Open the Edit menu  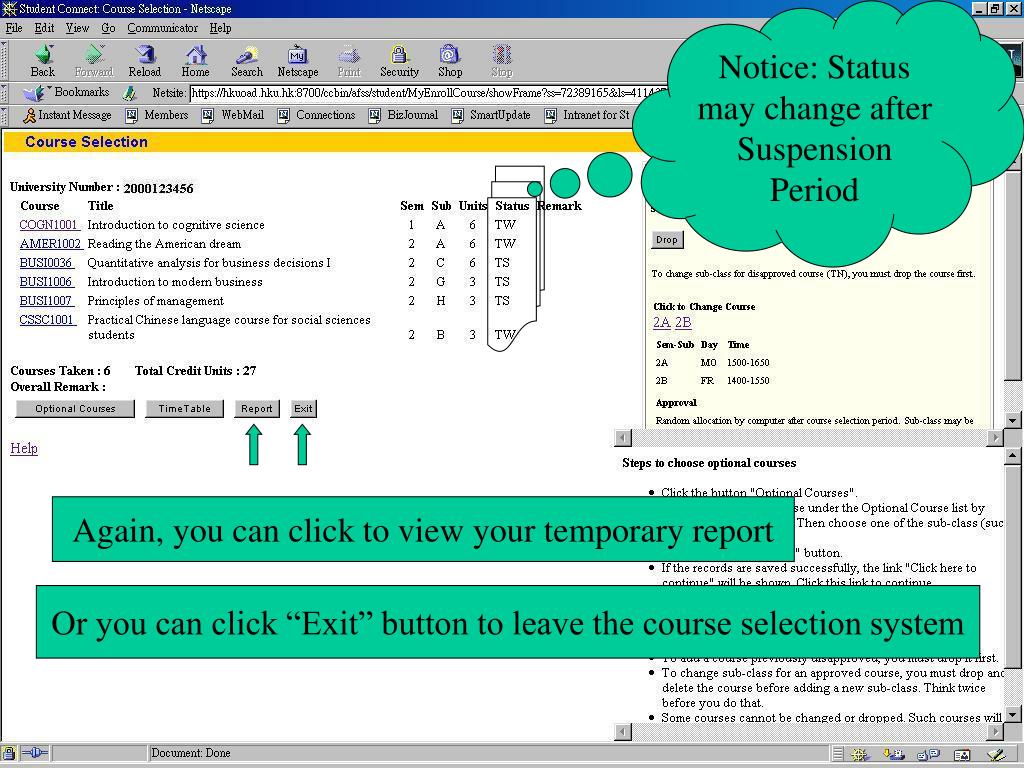coord(44,28)
